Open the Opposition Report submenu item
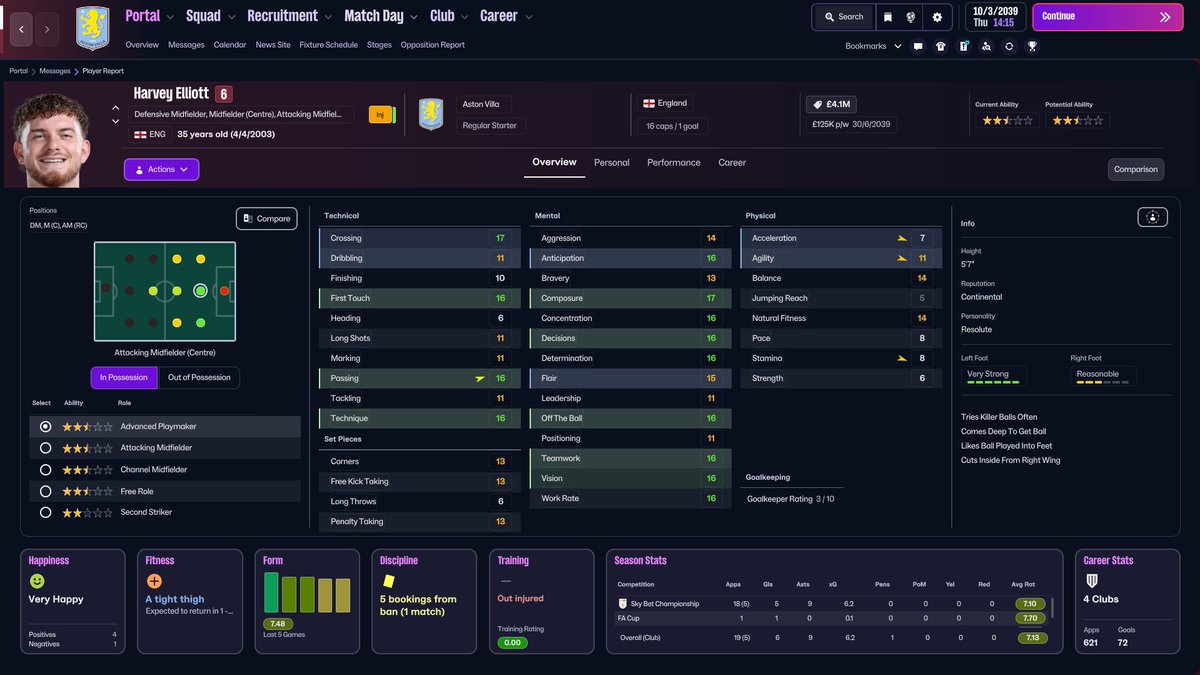 433,45
